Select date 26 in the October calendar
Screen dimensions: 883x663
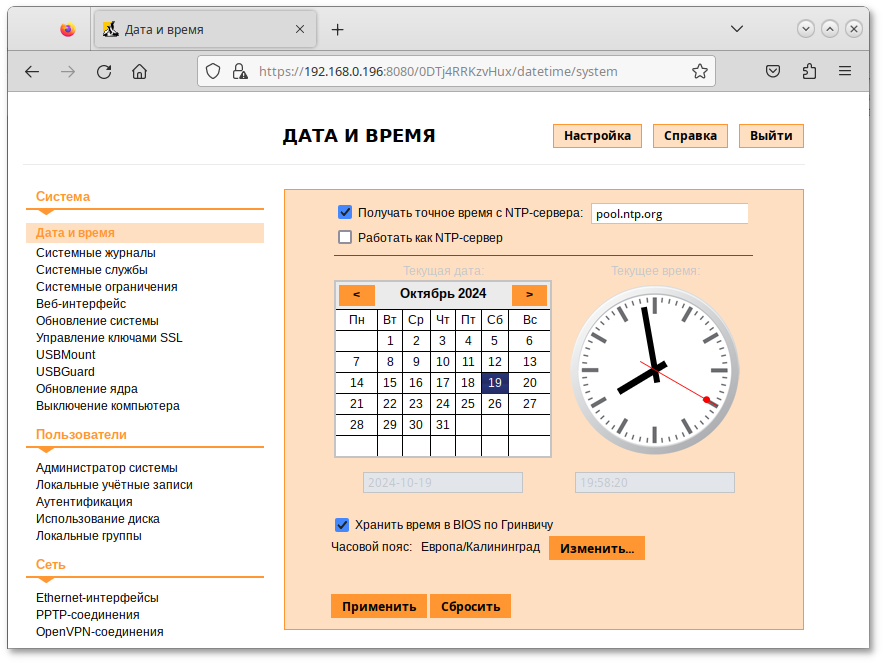[494, 403]
